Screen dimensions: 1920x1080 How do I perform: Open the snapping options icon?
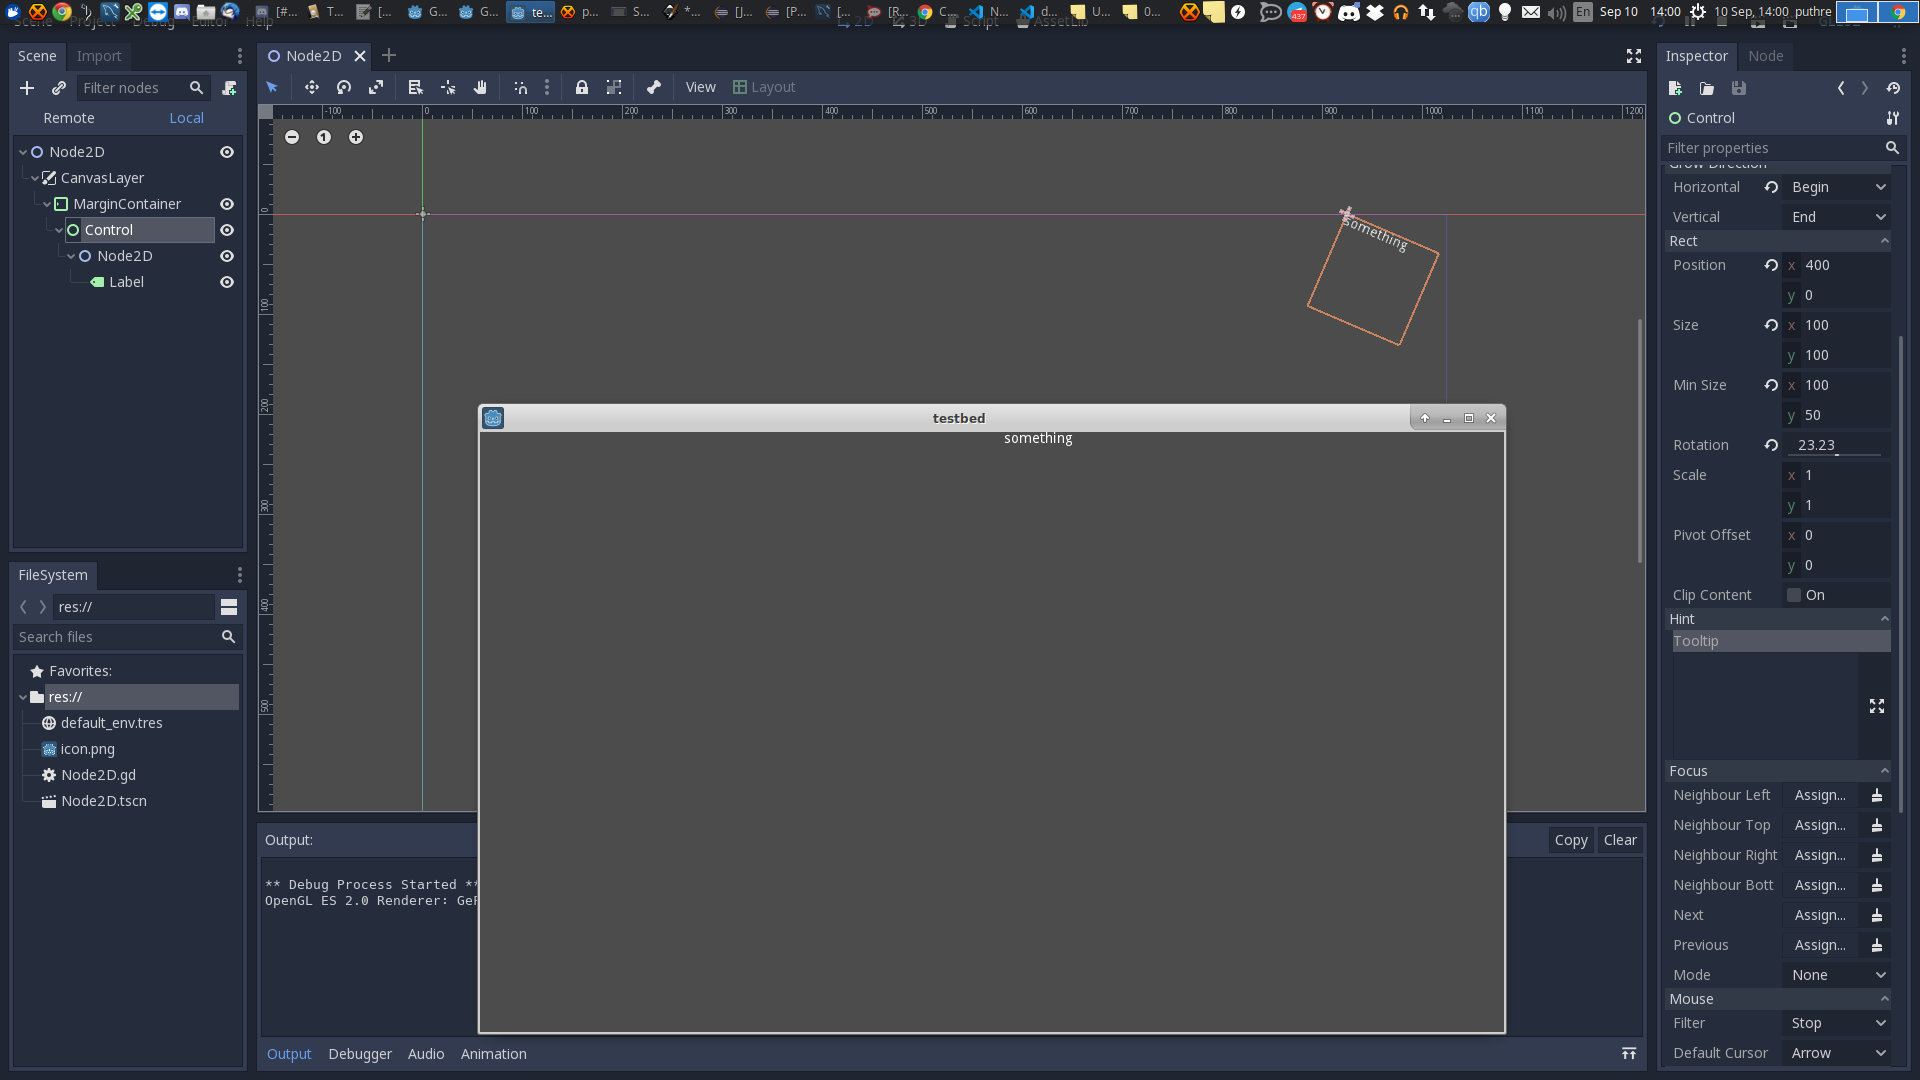pos(546,87)
